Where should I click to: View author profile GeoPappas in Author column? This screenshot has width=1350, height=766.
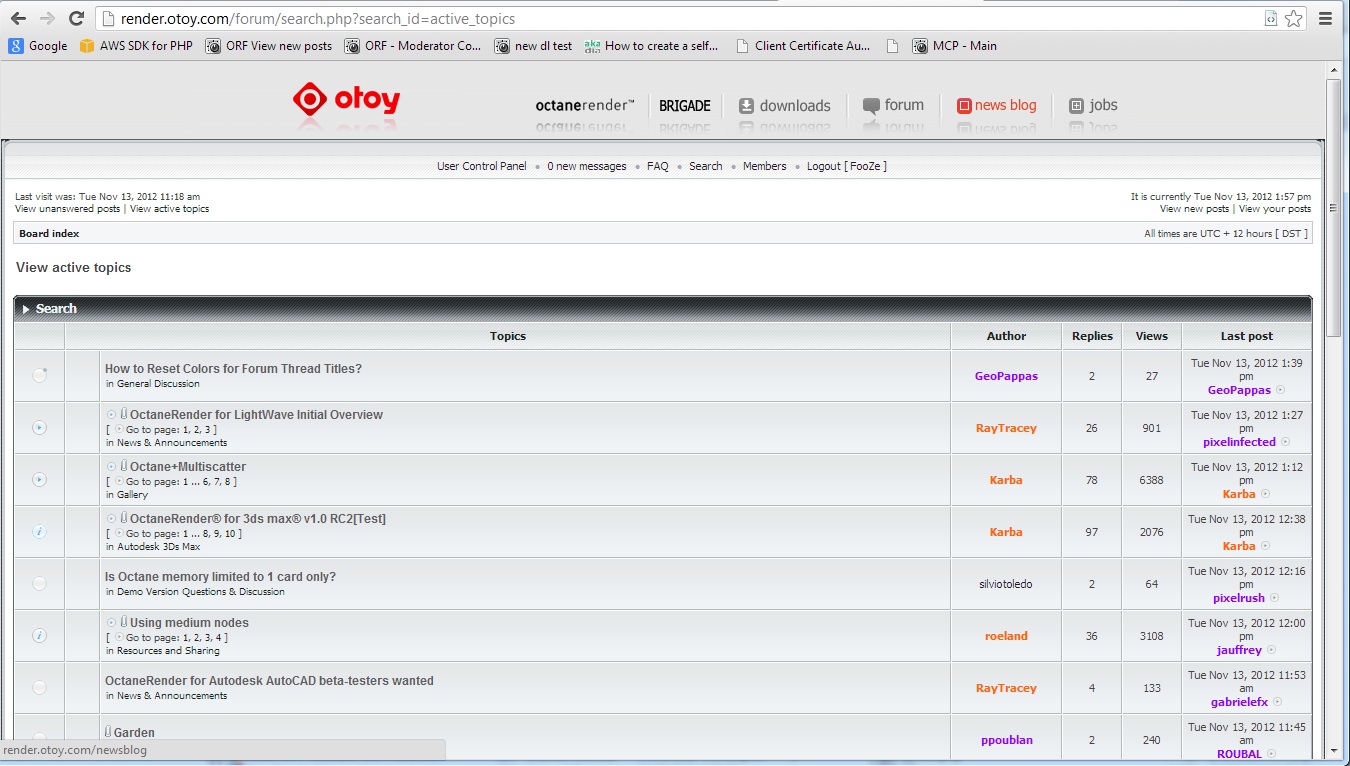point(1006,376)
